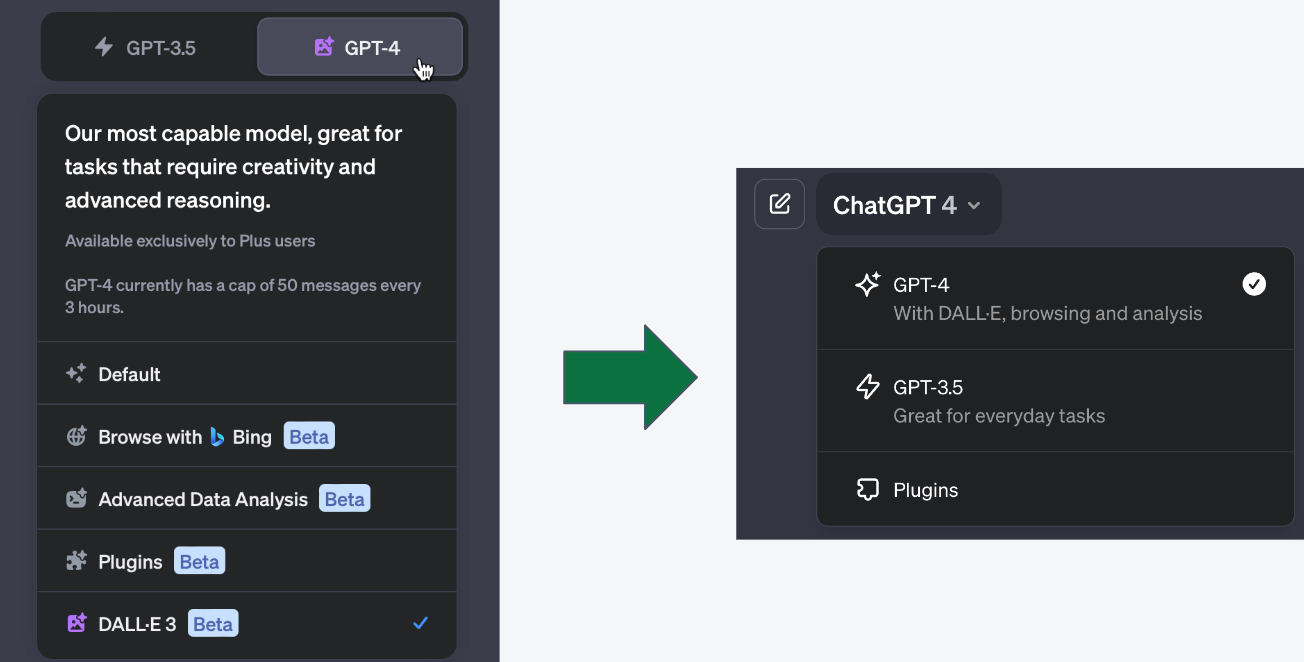Click the blue checkmark on DALL·E 3 row

[x=421, y=623]
